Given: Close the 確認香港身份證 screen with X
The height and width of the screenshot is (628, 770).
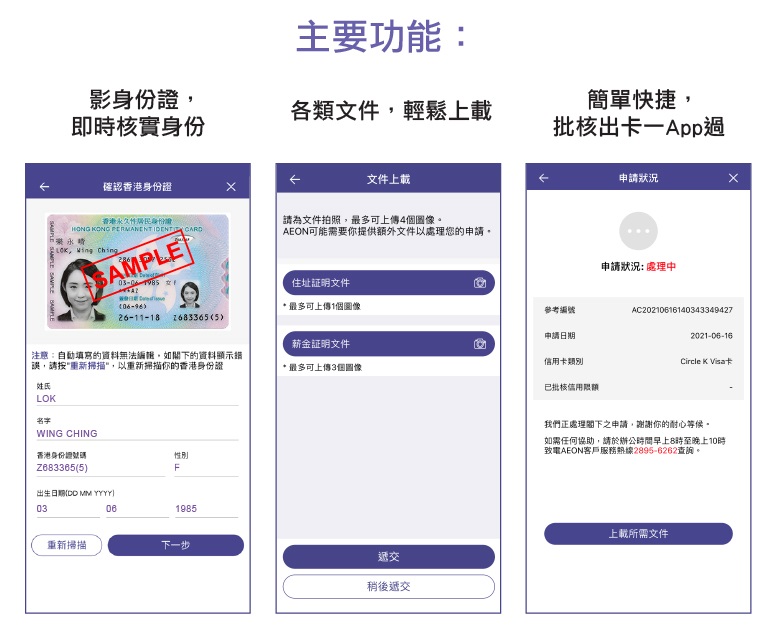Looking at the screenshot, I should click(x=231, y=187).
